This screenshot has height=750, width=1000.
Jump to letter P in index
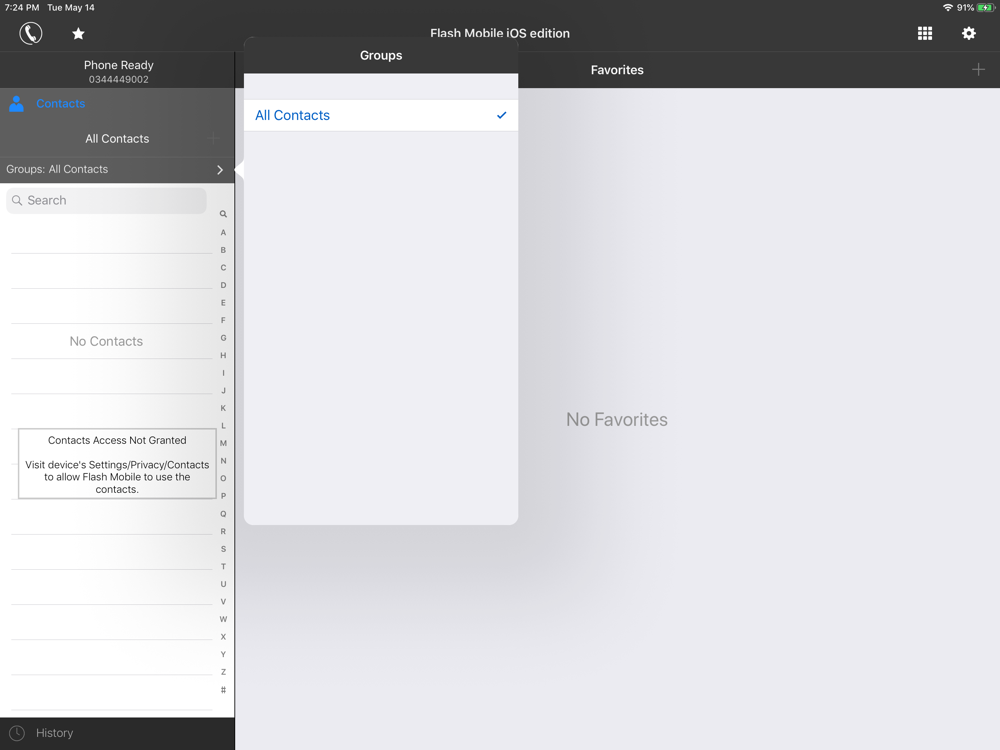pos(223,496)
